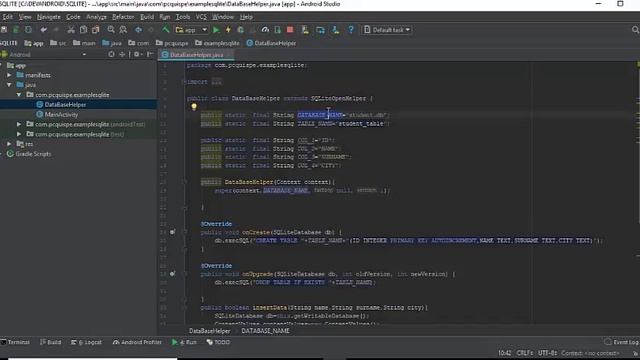640x360 pixels.
Task: Open the AVD Manager icon
Action: (305, 30)
